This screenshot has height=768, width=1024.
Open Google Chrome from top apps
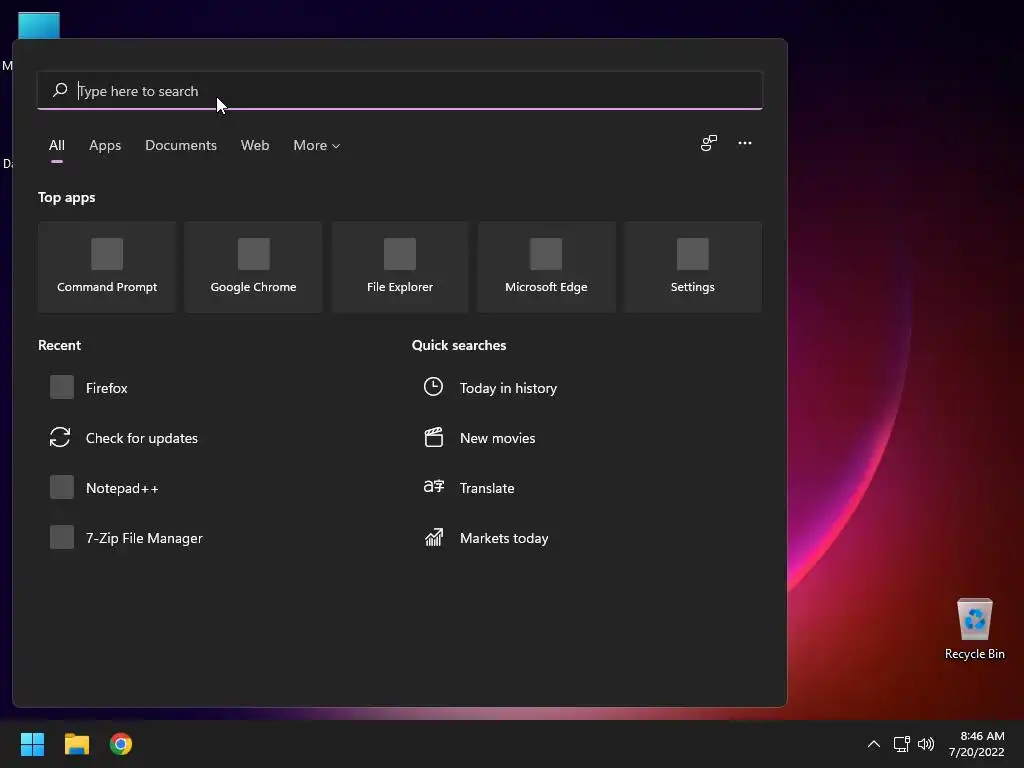coord(253,267)
